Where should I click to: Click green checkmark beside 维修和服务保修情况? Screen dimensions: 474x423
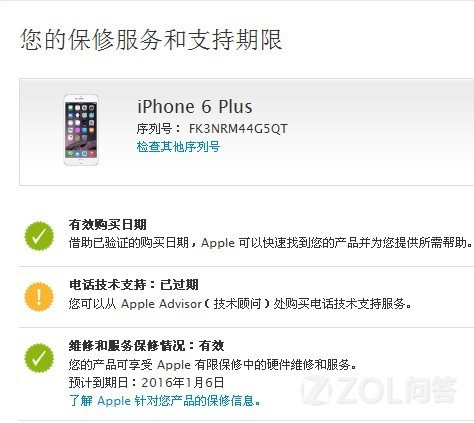click(x=39, y=358)
